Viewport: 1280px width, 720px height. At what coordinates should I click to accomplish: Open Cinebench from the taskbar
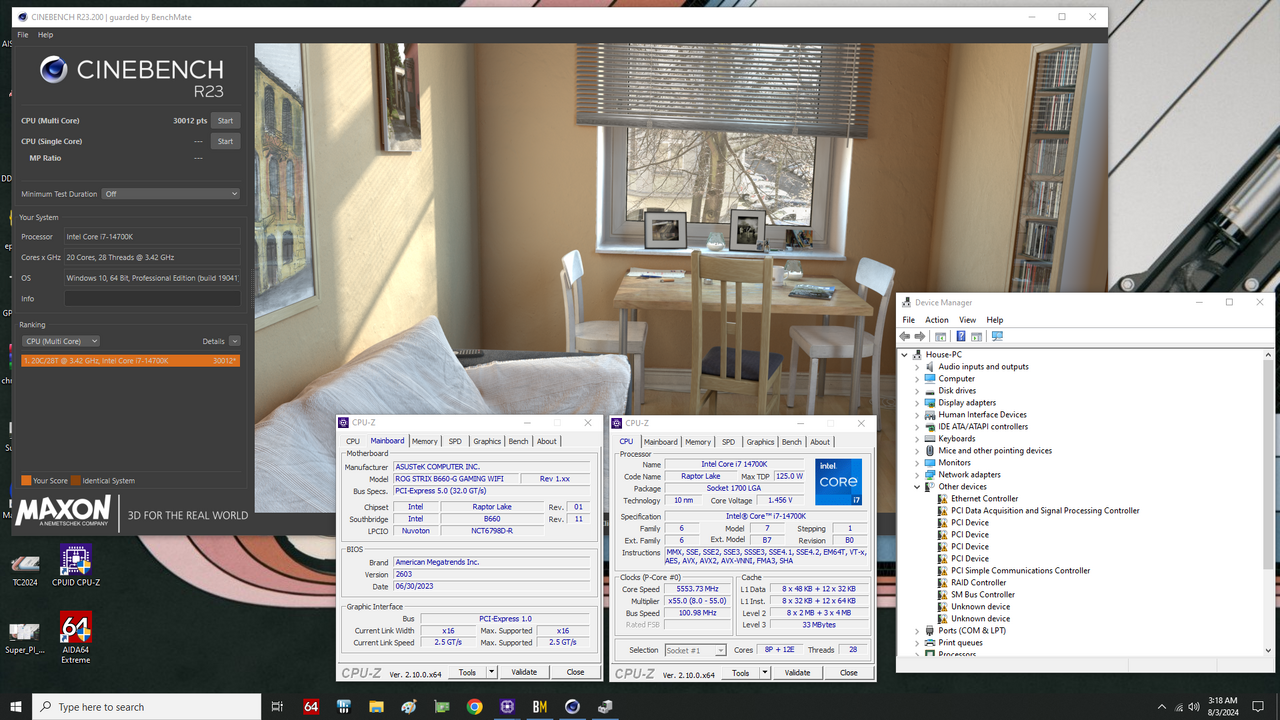(x=572, y=706)
